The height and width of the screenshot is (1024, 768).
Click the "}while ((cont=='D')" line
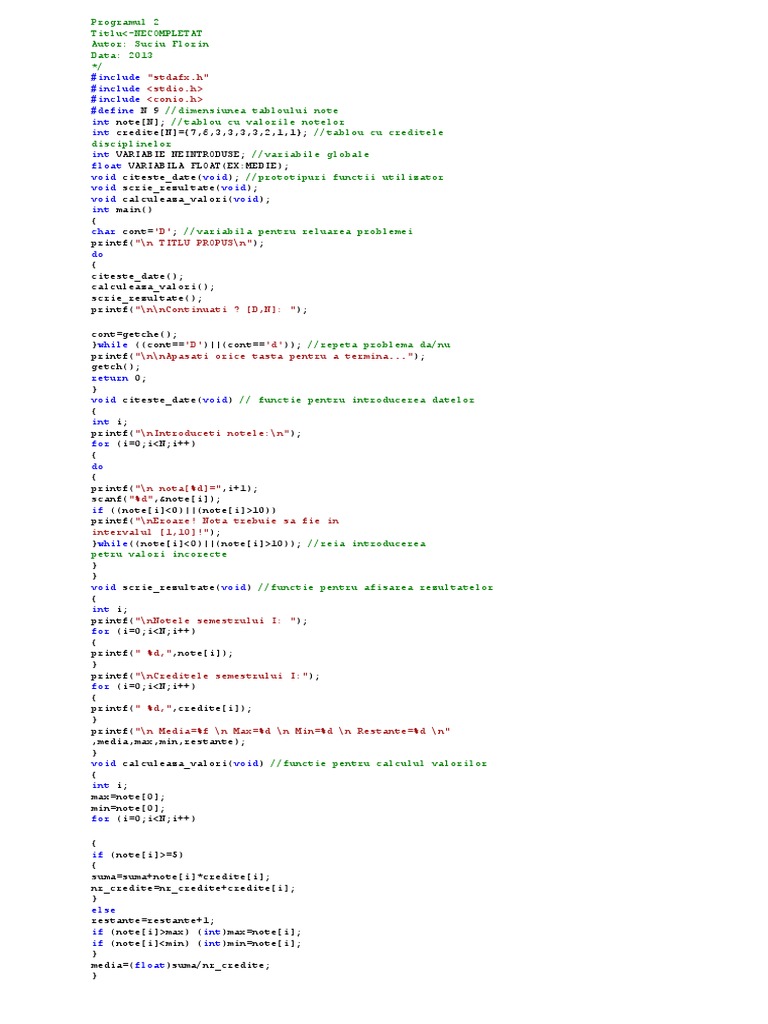(x=270, y=345)
